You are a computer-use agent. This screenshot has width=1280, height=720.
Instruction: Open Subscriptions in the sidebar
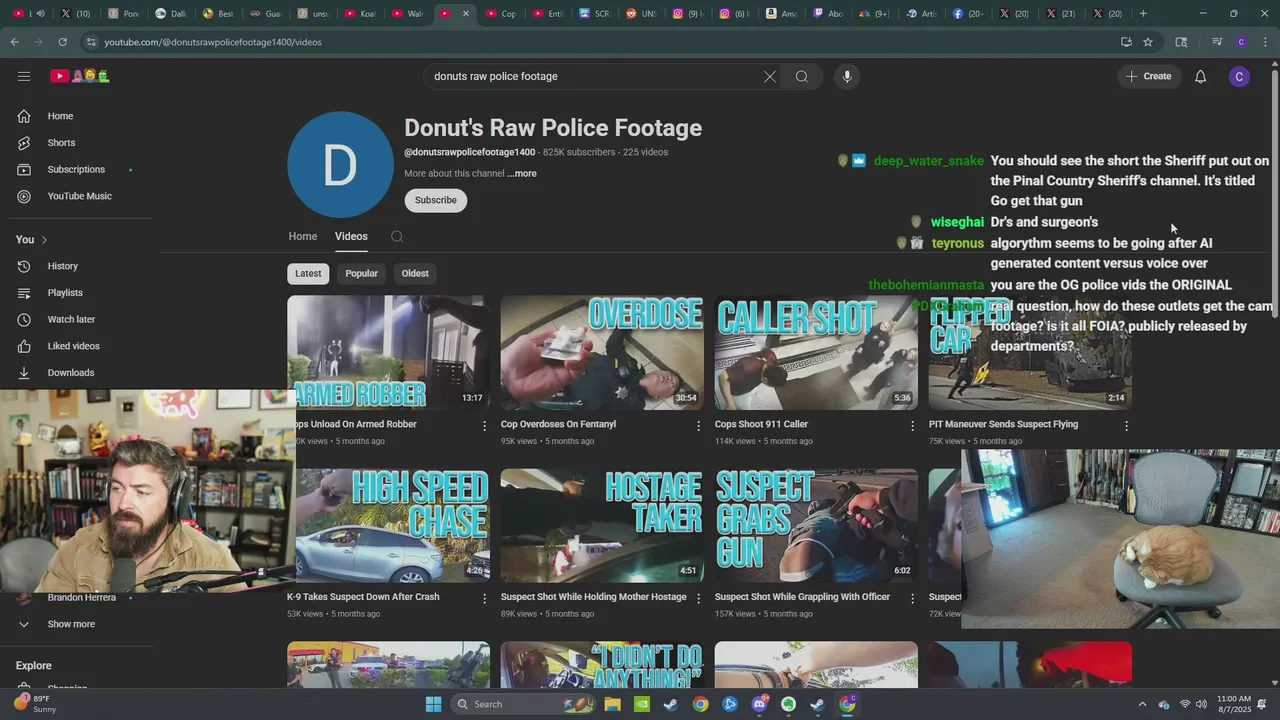[76, 169]
